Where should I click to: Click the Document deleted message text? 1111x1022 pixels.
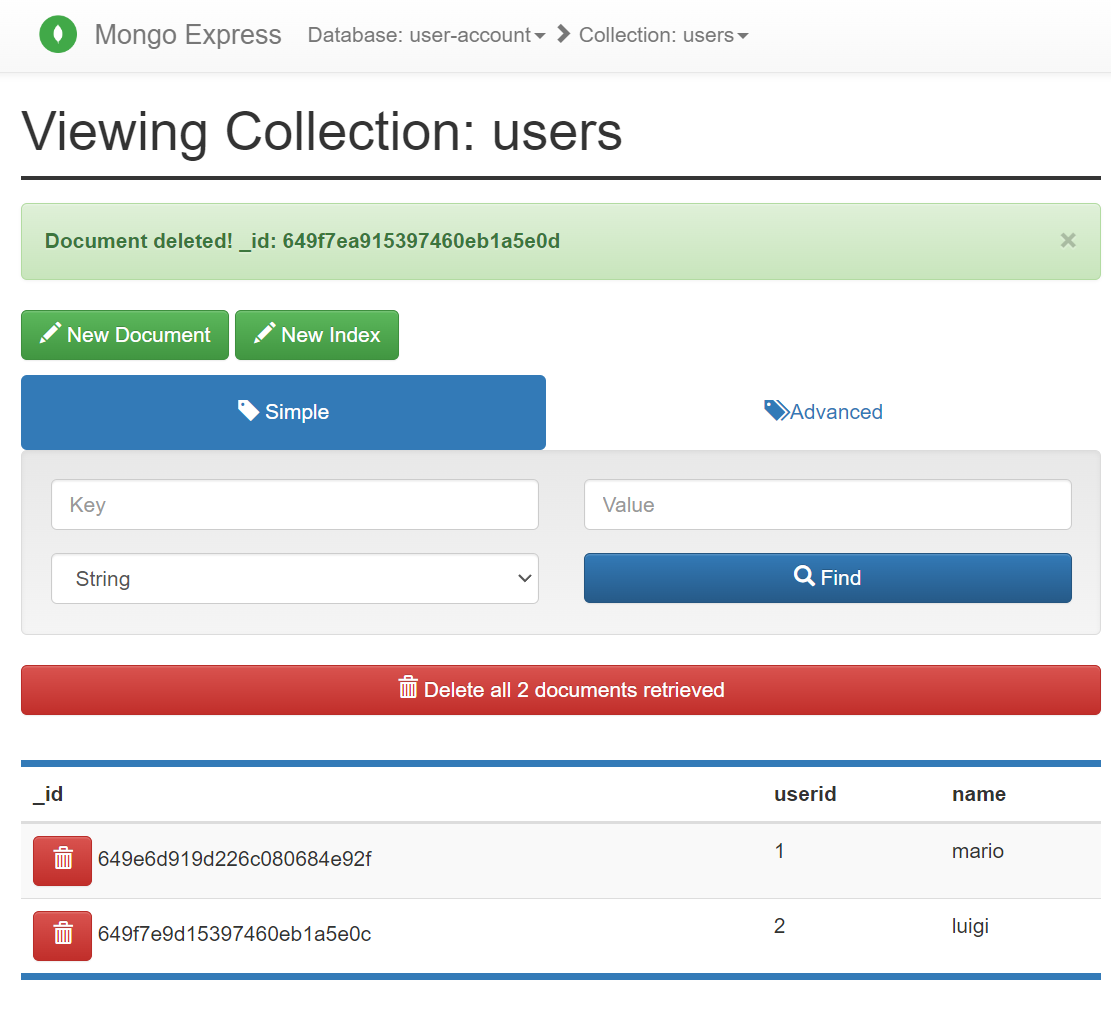[303, 241]
